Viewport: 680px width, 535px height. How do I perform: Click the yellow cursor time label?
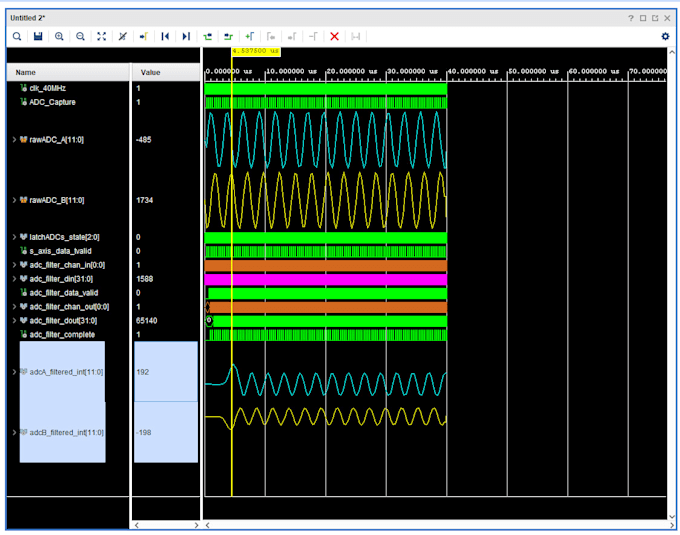tap(256, 51)
